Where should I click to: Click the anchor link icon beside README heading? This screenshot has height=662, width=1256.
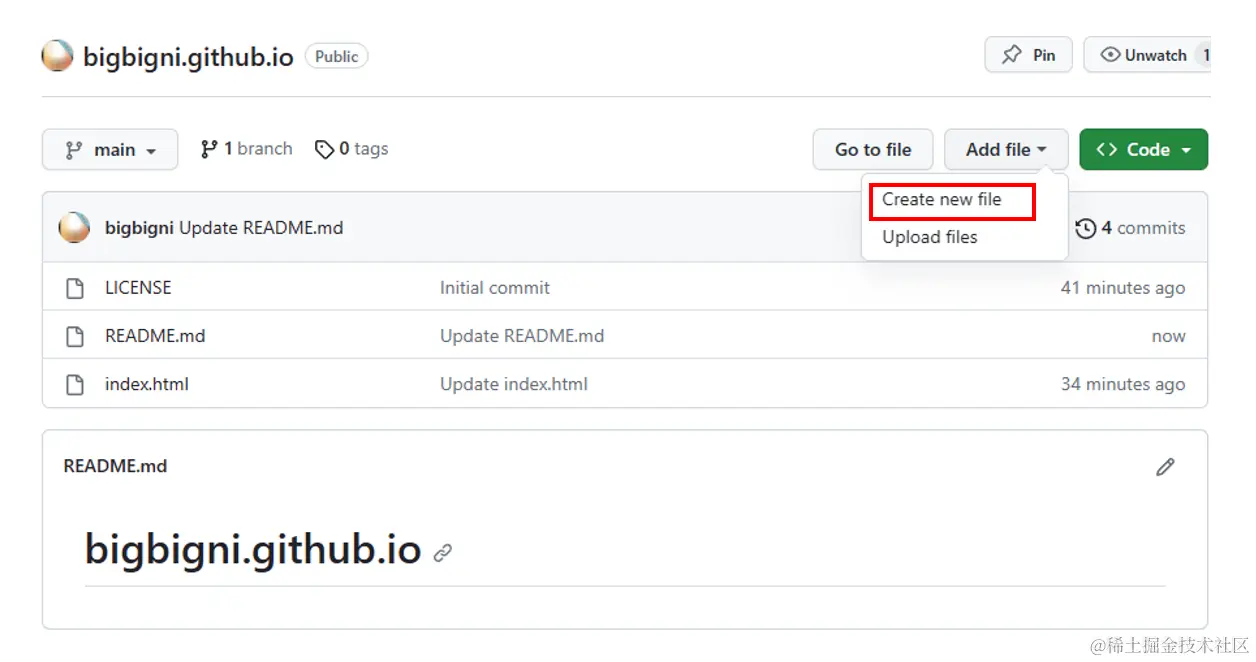coord(443,553)
